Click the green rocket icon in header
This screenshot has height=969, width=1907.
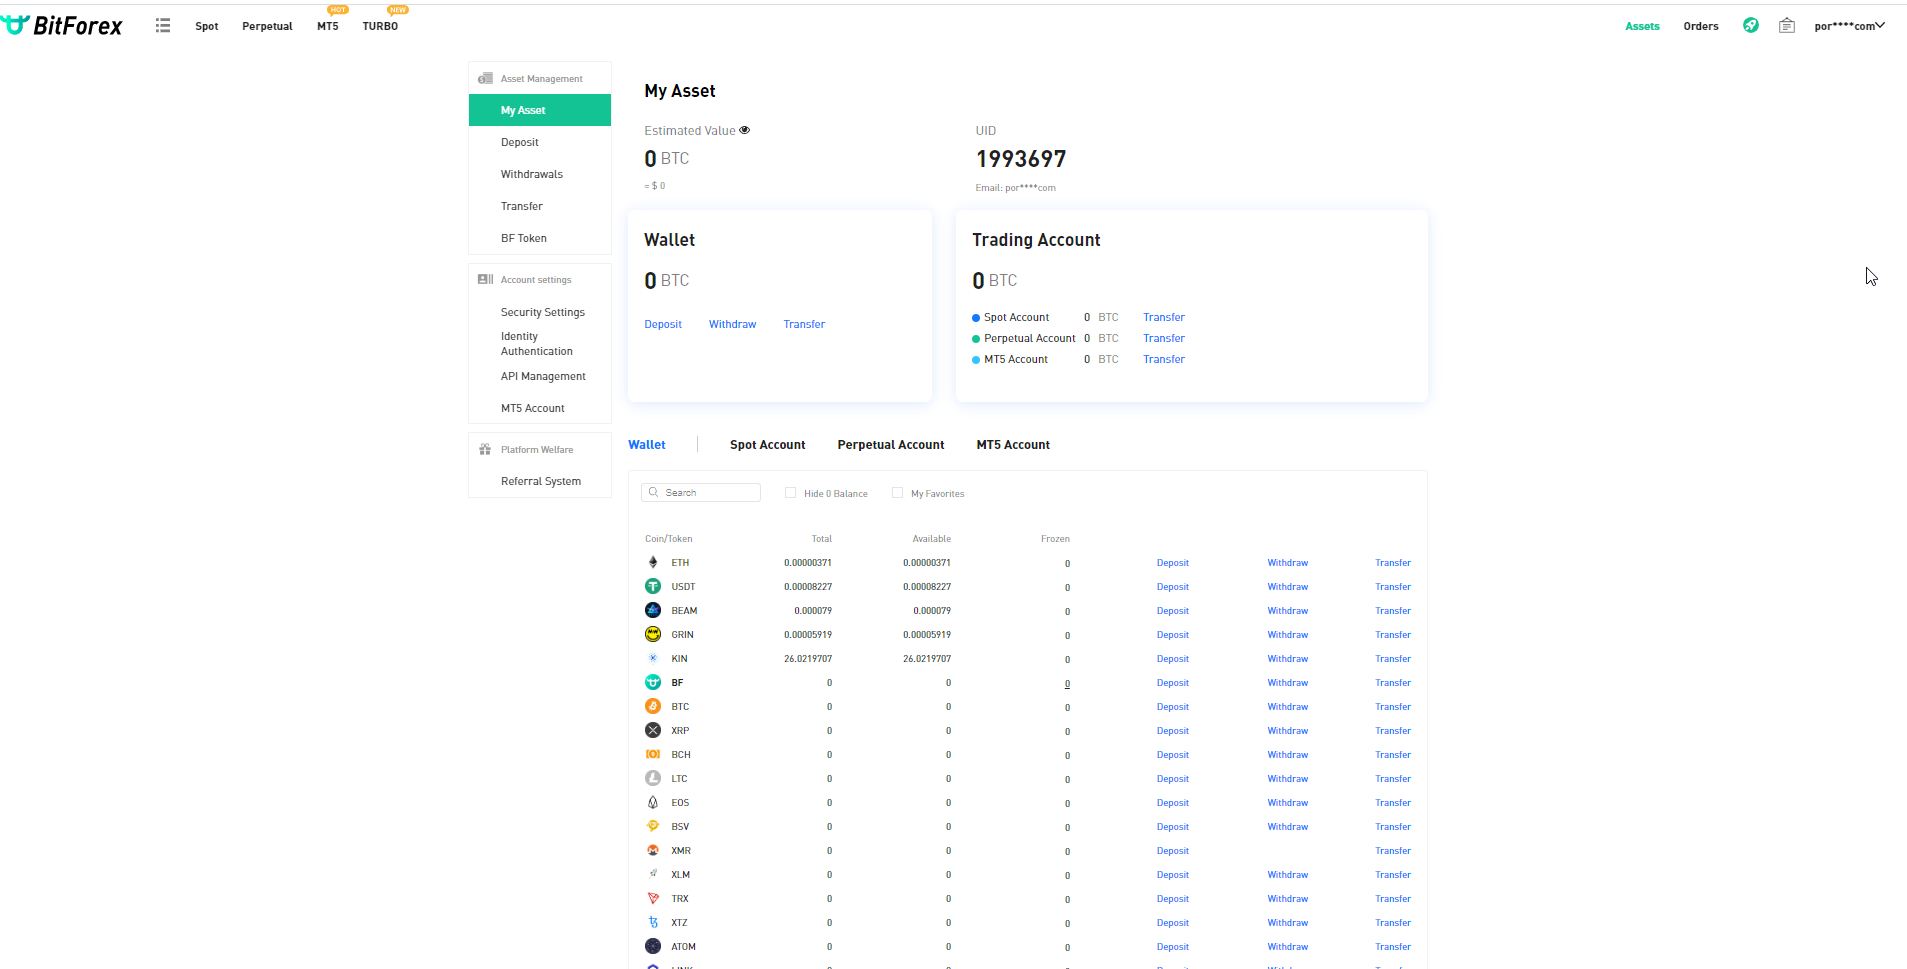coord(1750,25)
